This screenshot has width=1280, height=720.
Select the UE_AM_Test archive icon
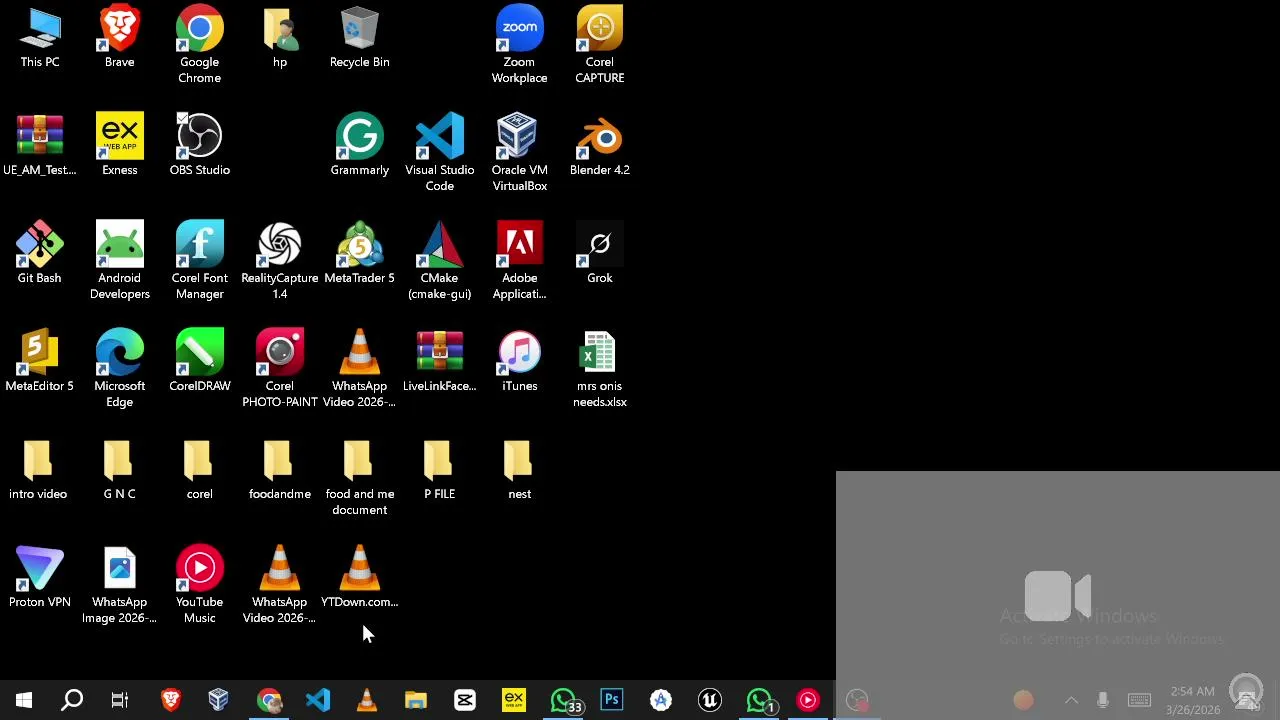(x=40, y=146)
